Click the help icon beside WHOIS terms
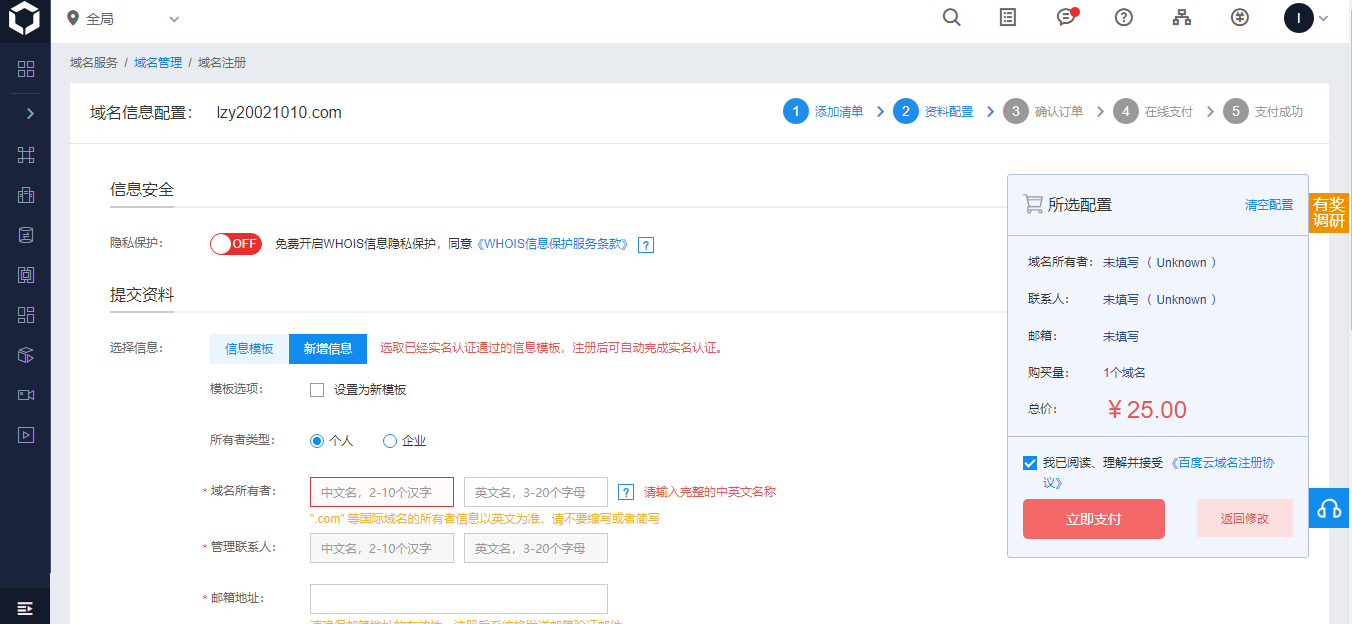Screen dimensions: 1352x624 coord(646,245)
